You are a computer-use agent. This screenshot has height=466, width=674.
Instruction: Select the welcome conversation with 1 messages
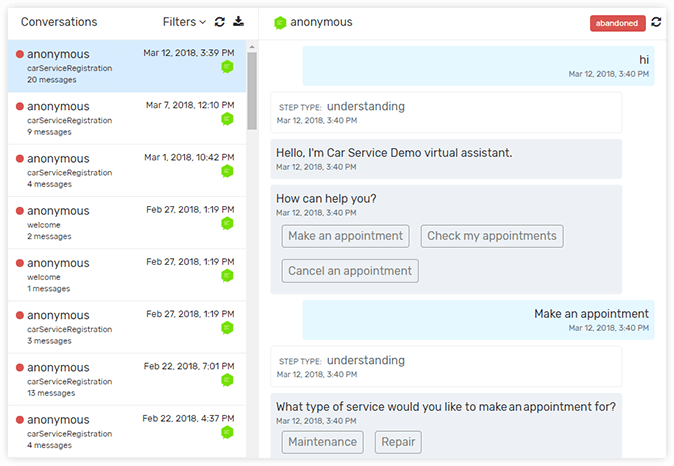click(x=127, y=275)
